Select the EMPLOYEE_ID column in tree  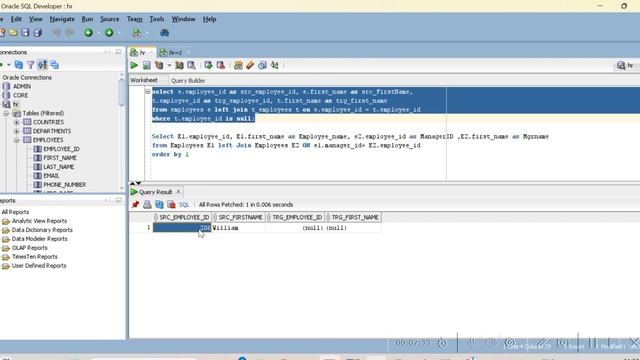61,149
